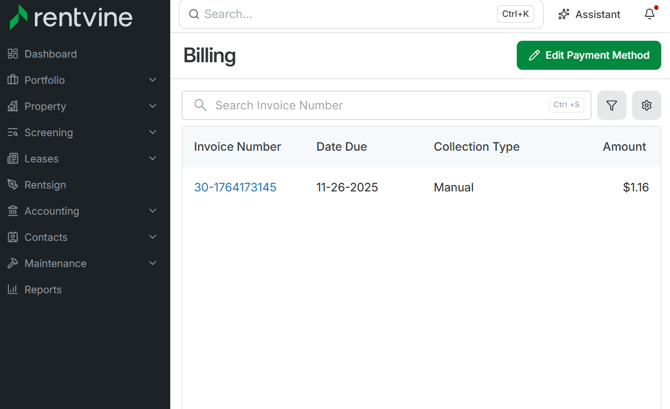Click the Screening search-list icon
Viewport: 670px width, 409px height.
tap(13, 132)
